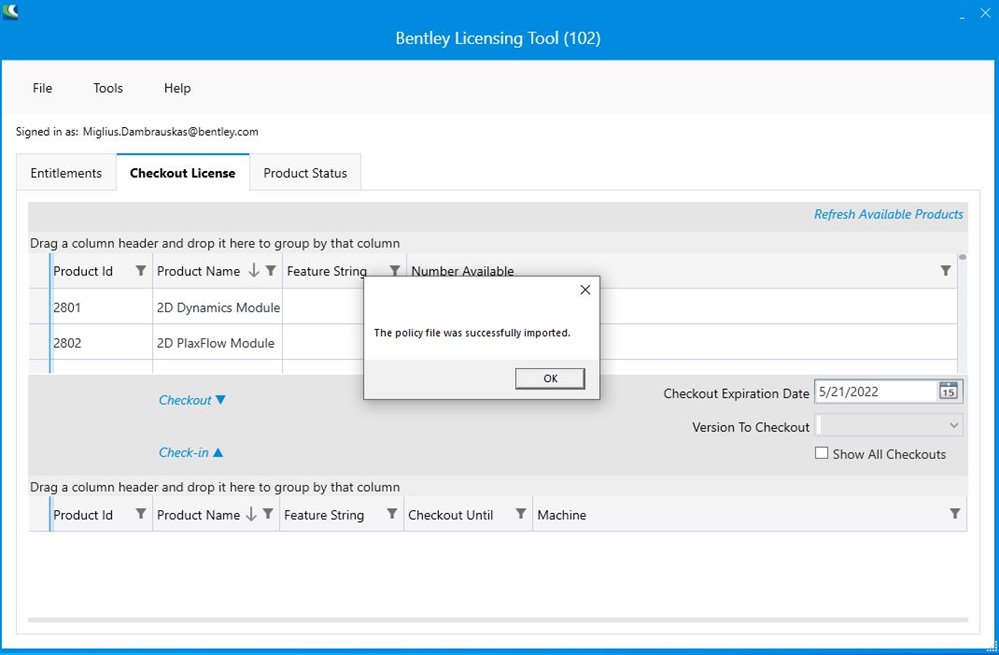Toggle sort arrow on lower Product Name

click(x=251, y=514)
